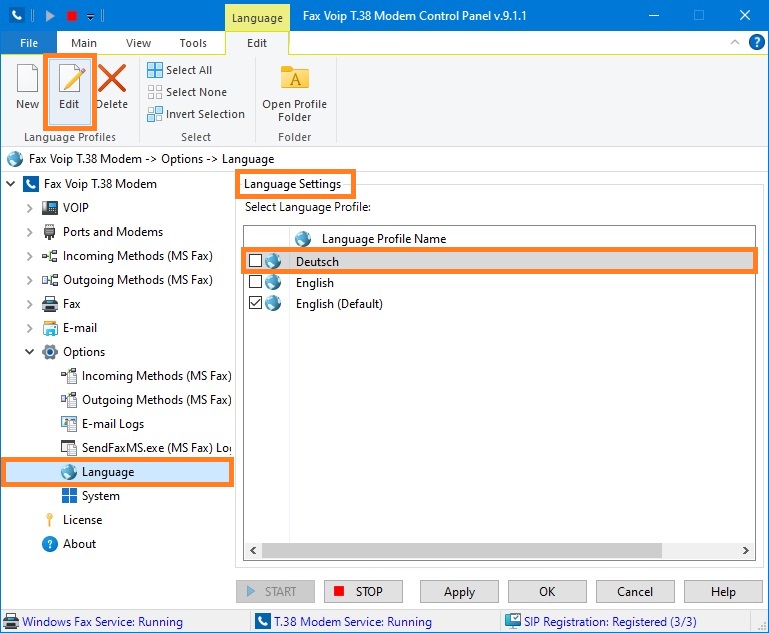Uncheck the English (Default) profile checkbox
The width and height of the screenshot is (769, 633).
click(256, 303)
